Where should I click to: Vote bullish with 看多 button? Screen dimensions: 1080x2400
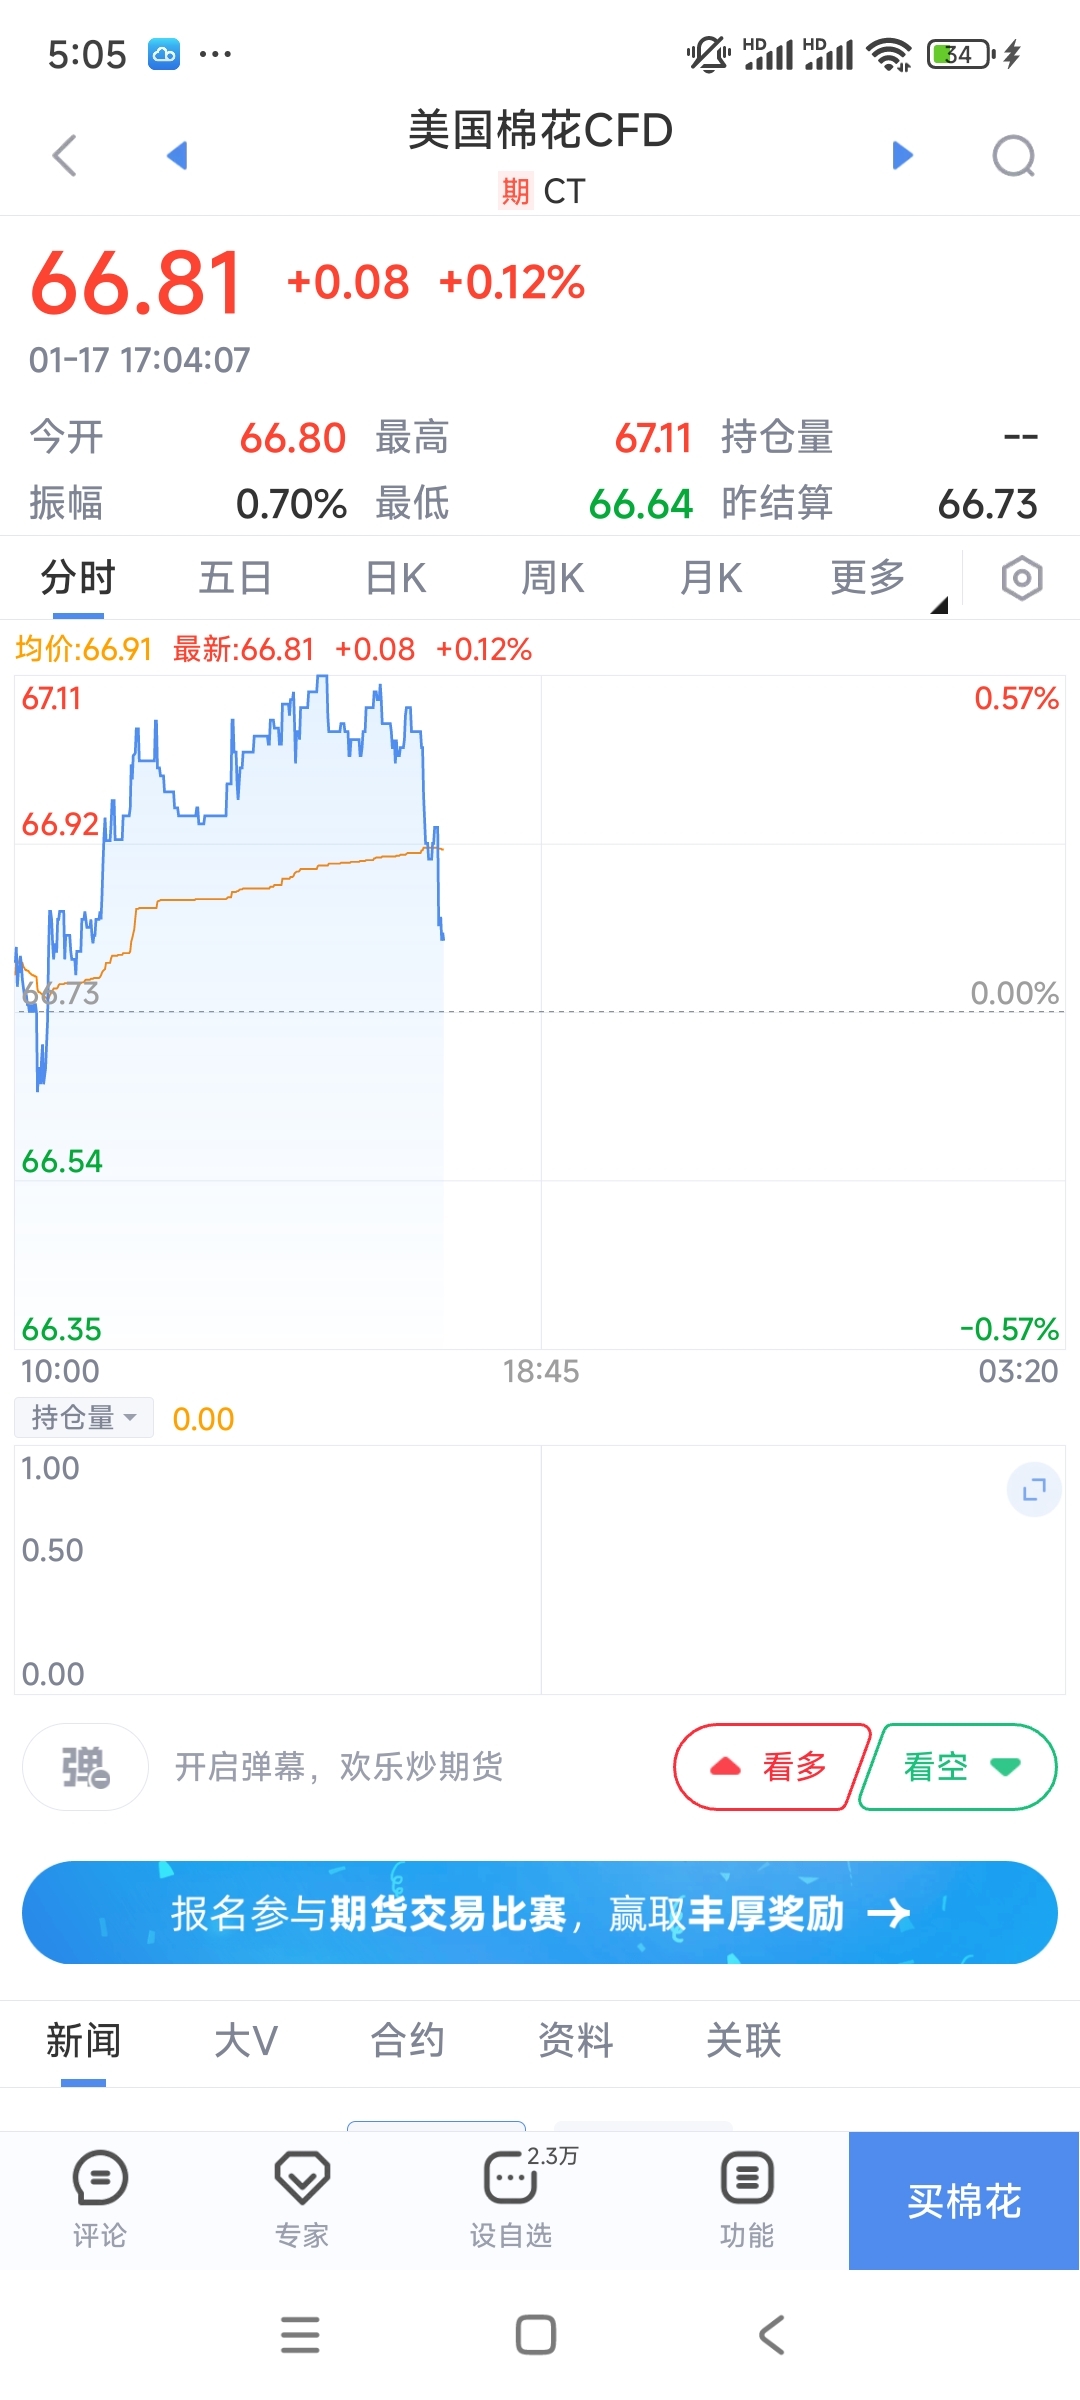click(771, 1767)
